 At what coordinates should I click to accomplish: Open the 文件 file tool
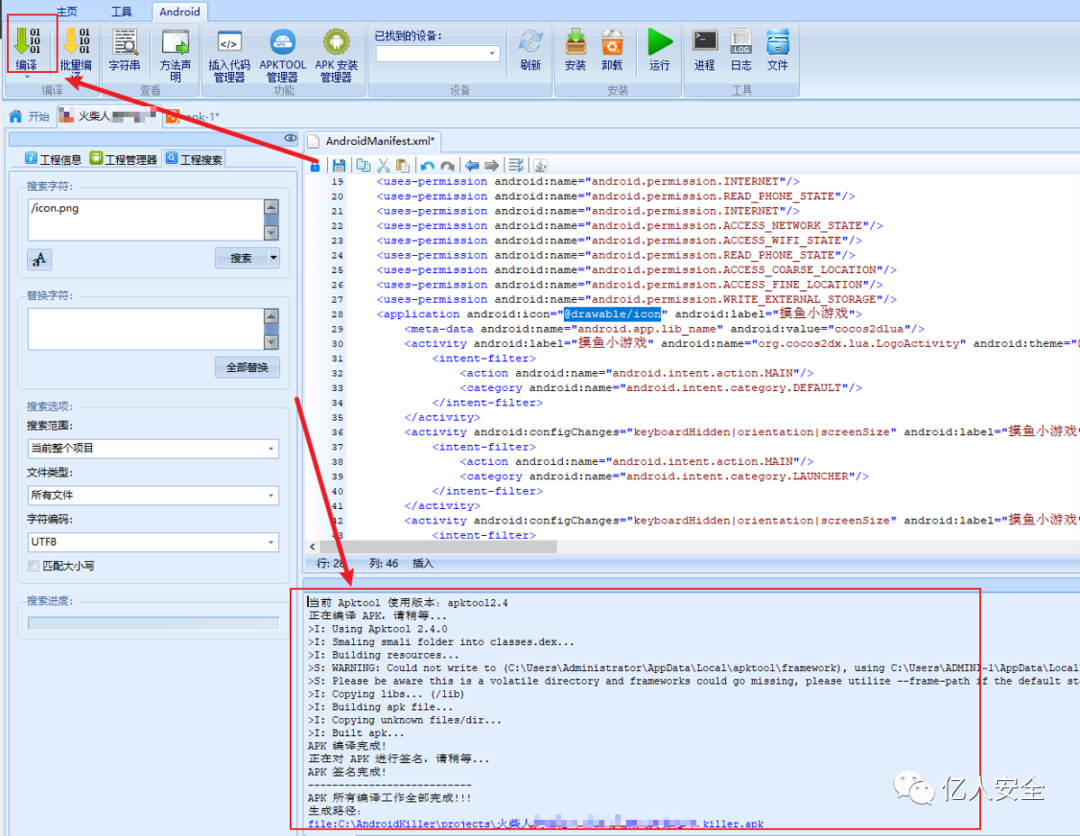pyautogui.click(x=778, y=49)
